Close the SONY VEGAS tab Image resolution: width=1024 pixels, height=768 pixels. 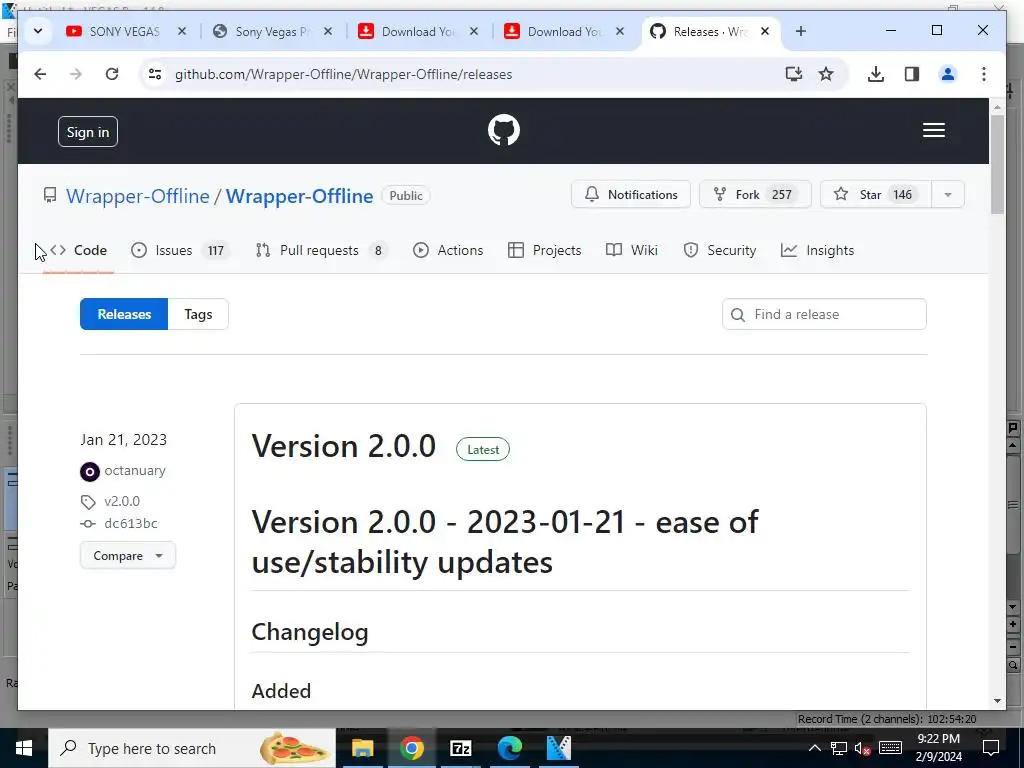pos(182,31)
